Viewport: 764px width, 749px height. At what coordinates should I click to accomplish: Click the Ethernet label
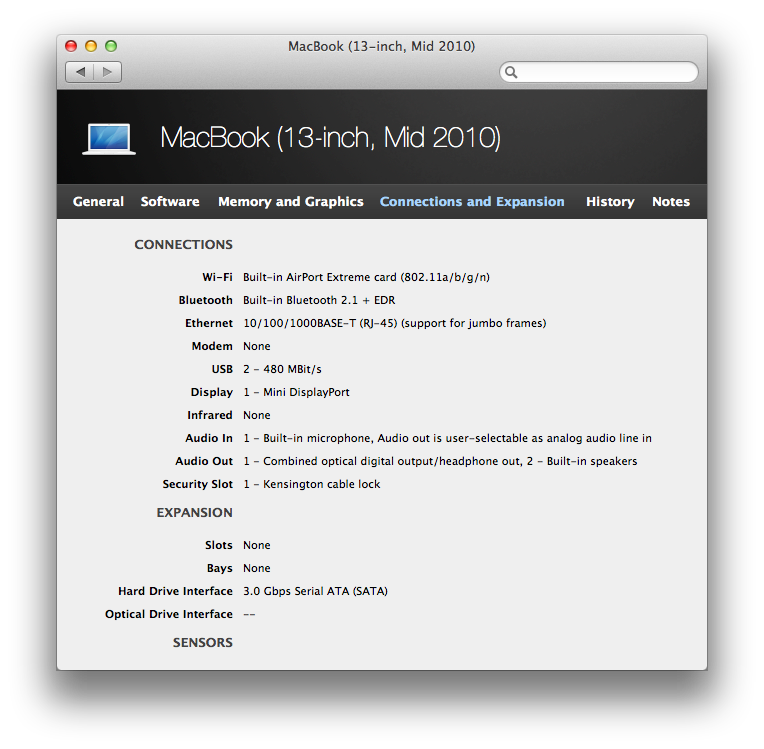click(209, 323)
